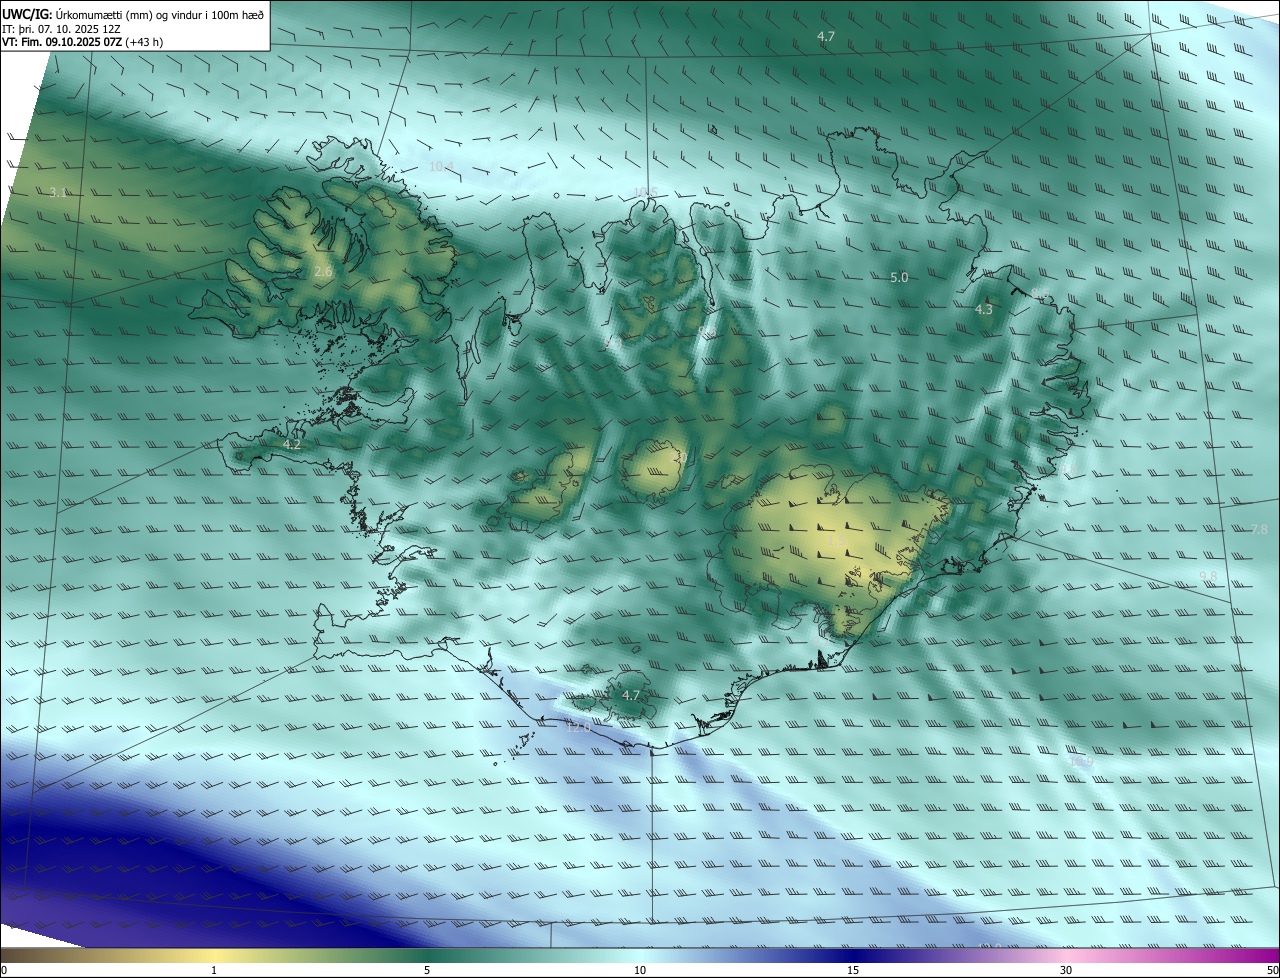The width and height of the screenshot is (1280, 978).
Task: Click the 10.5 value label
Action: 645,192
